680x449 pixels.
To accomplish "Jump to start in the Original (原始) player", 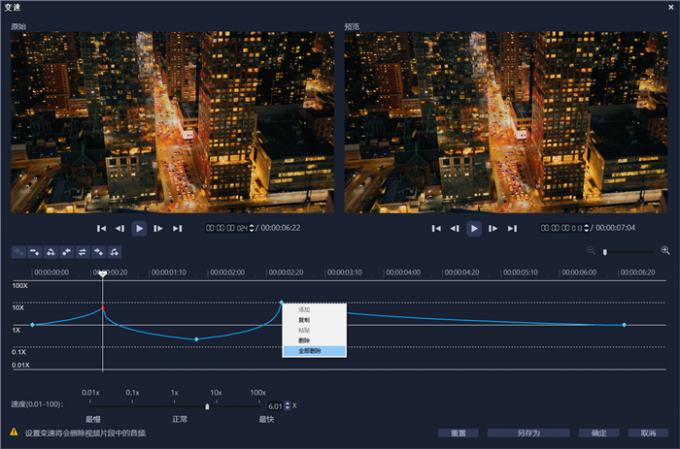I will tap(101, 229).
